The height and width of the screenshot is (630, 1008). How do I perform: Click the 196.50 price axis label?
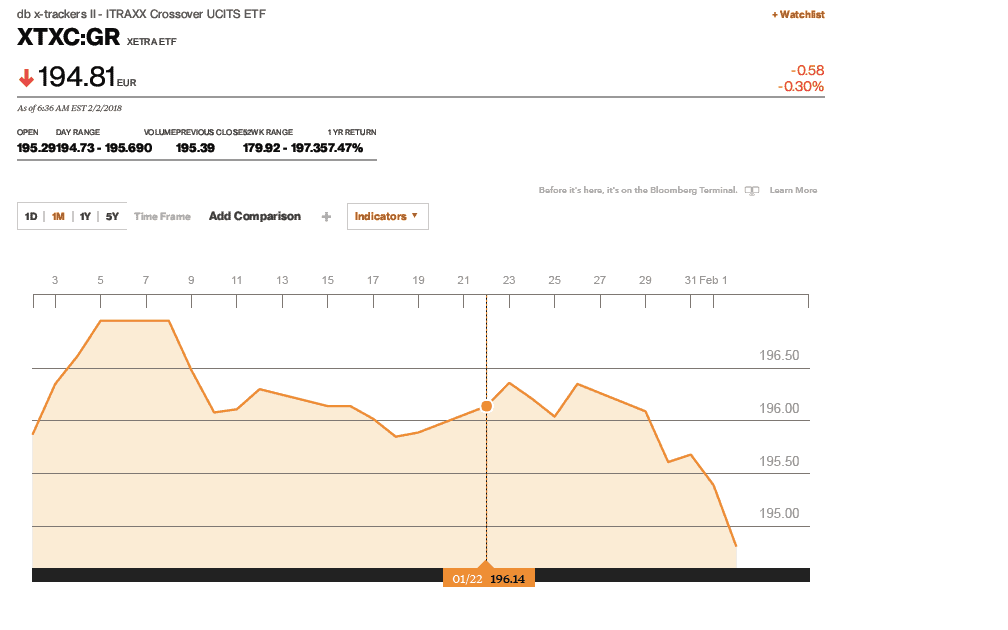[779, 355]
